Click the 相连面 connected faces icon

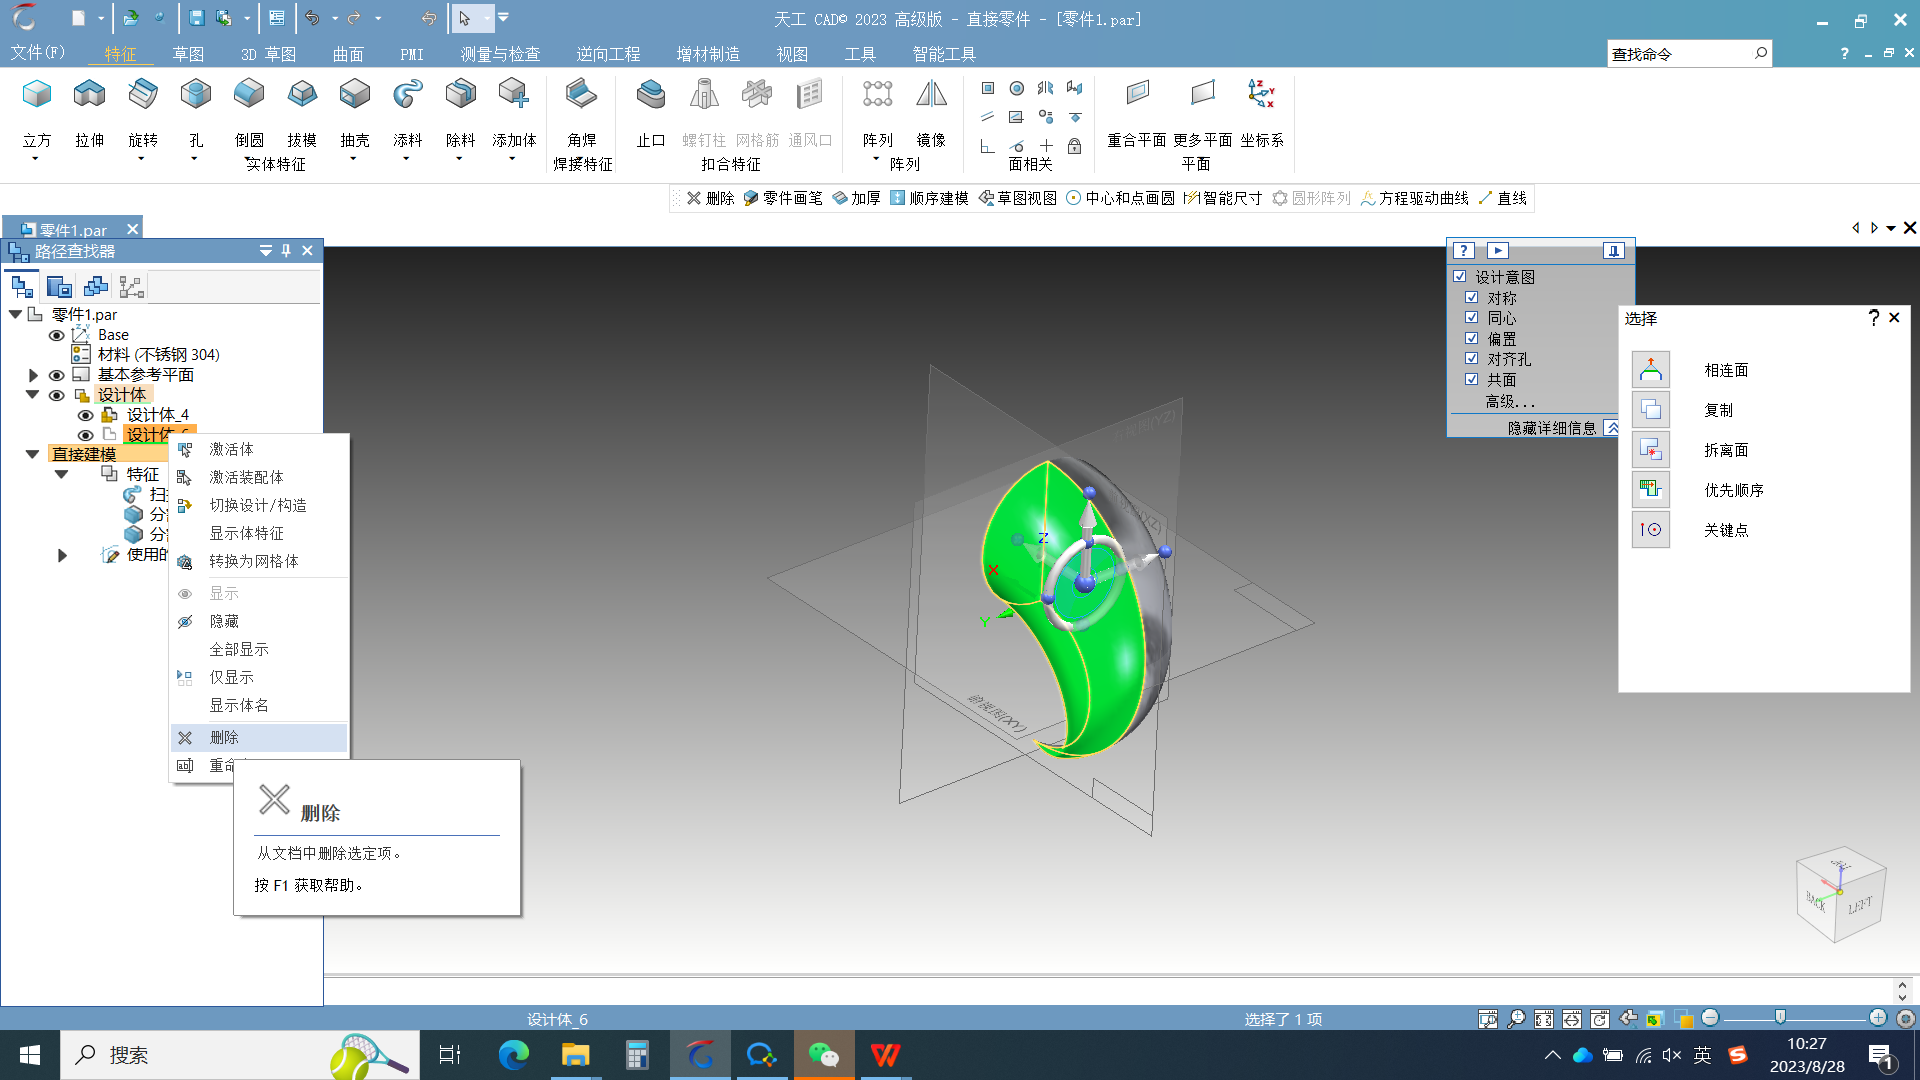[1651, 370]
